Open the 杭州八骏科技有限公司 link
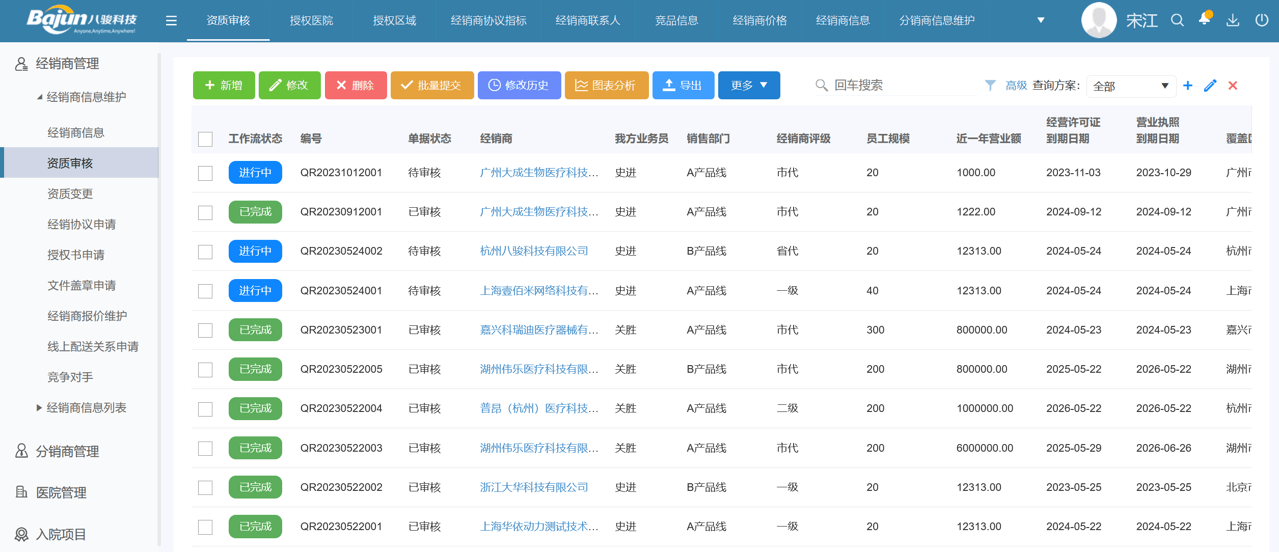The width and height of the screenshot is (1279, 552). tap(534, 251)
